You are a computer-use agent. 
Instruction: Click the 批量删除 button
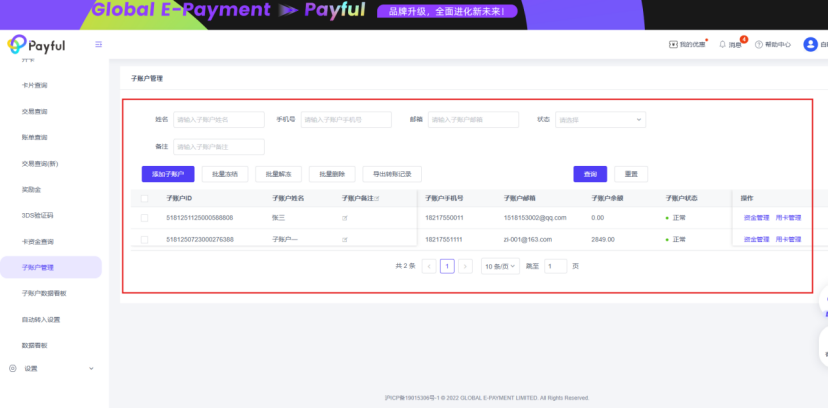coord(332,174)
